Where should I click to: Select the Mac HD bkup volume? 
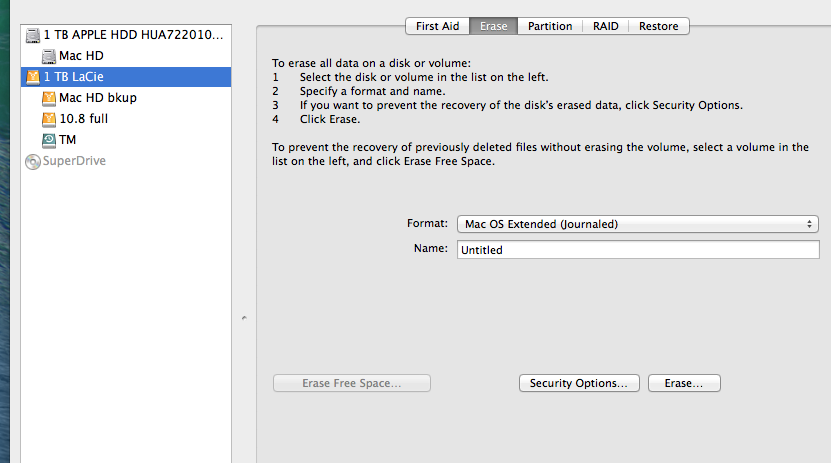pos(126,98)
